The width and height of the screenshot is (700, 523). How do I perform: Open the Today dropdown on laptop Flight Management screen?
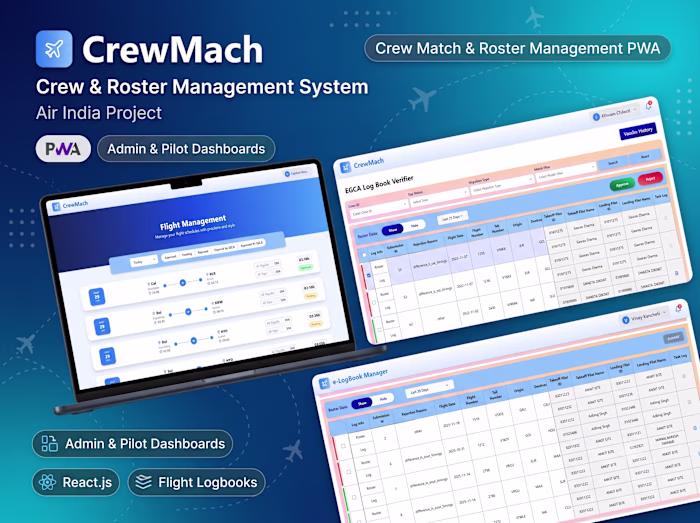[144, 262]
